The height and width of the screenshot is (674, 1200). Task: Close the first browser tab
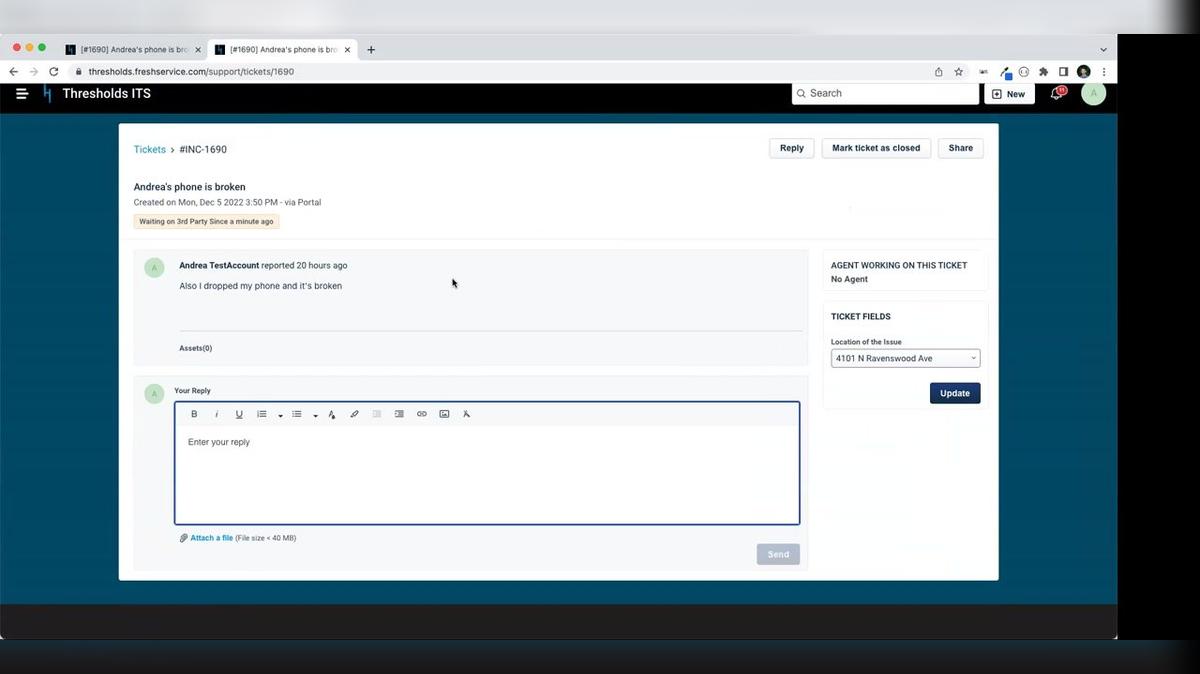point(198,49)
